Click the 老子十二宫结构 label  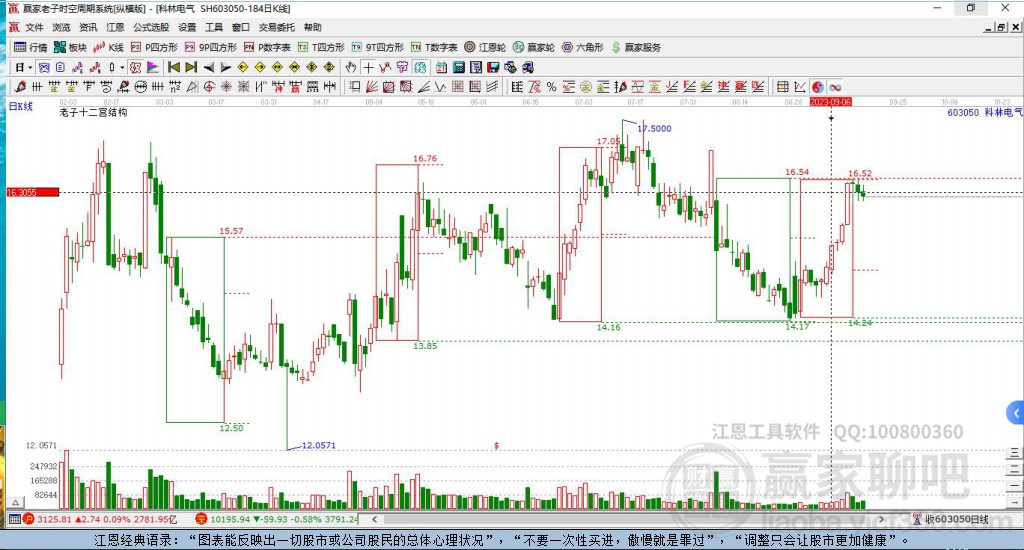tap(93, 112)
